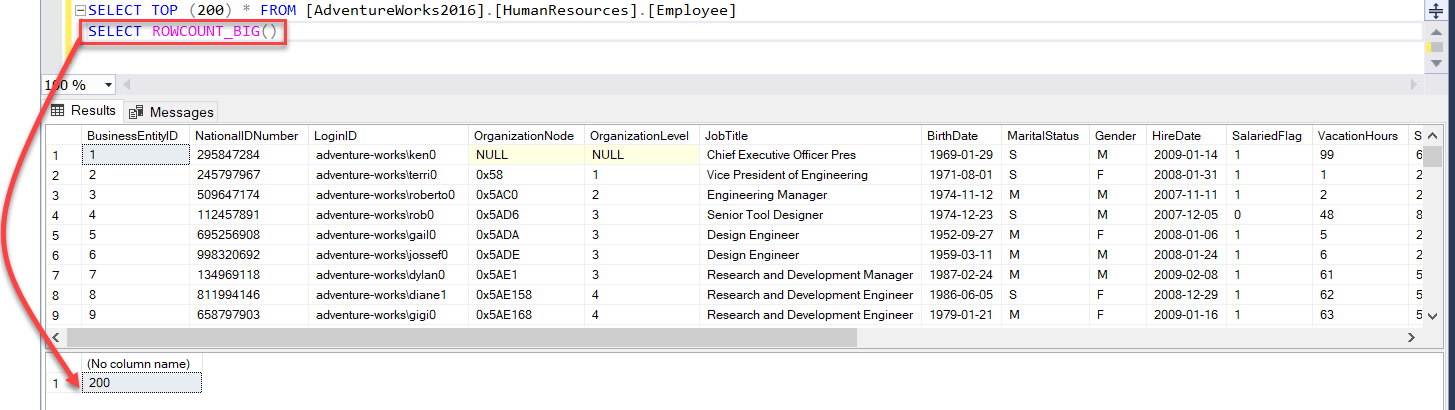Click the editor split-pane icon

tap(1437, 10)
